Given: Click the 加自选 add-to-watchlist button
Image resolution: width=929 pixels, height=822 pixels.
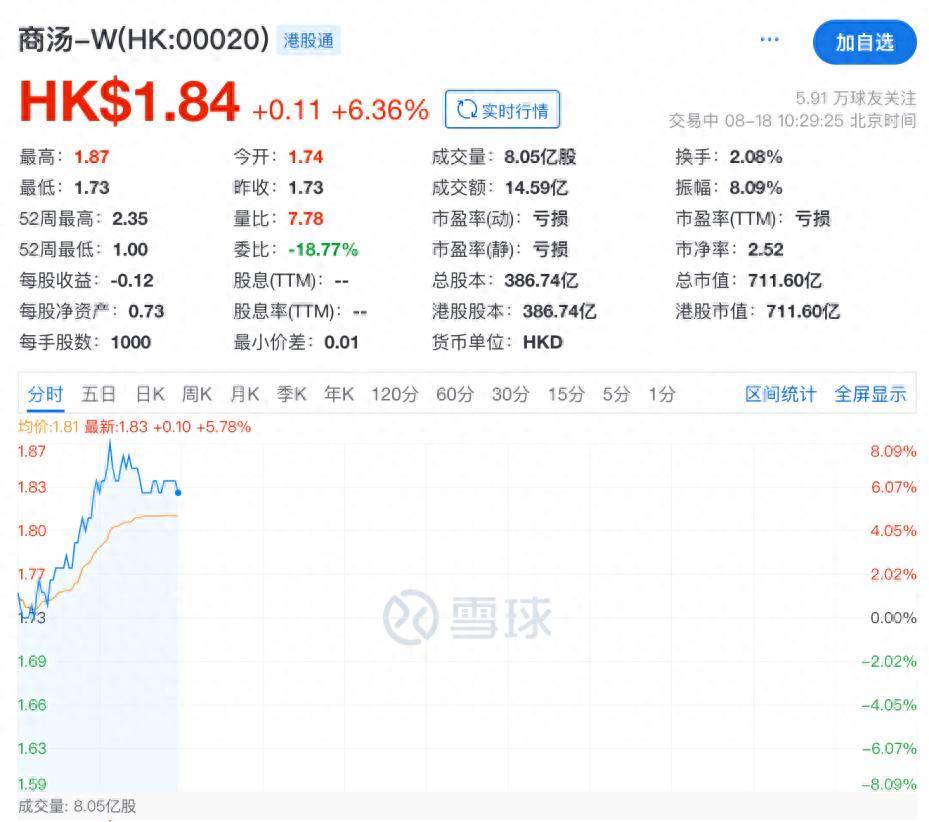Looking at the screenshot, I should click(x=864, y=42).
